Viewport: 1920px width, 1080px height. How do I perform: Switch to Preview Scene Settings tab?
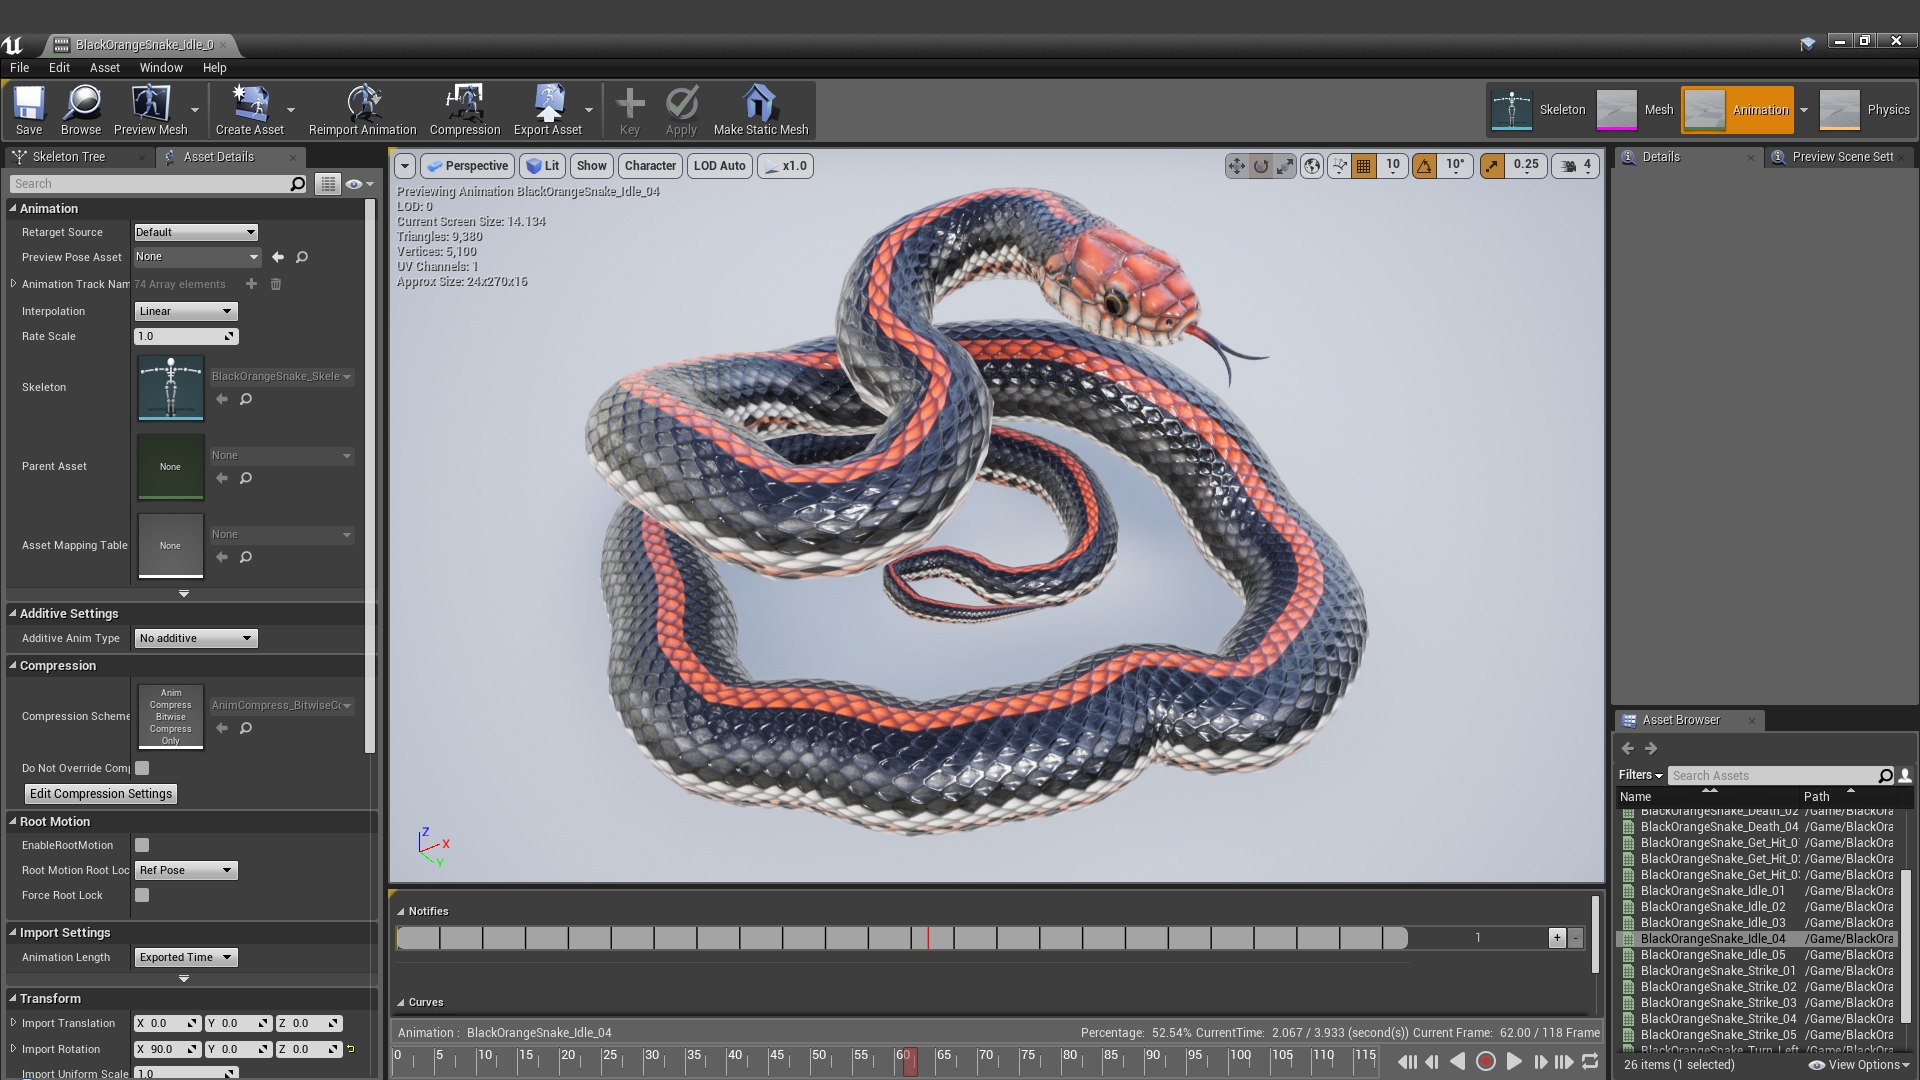[x=1841, y=157]
